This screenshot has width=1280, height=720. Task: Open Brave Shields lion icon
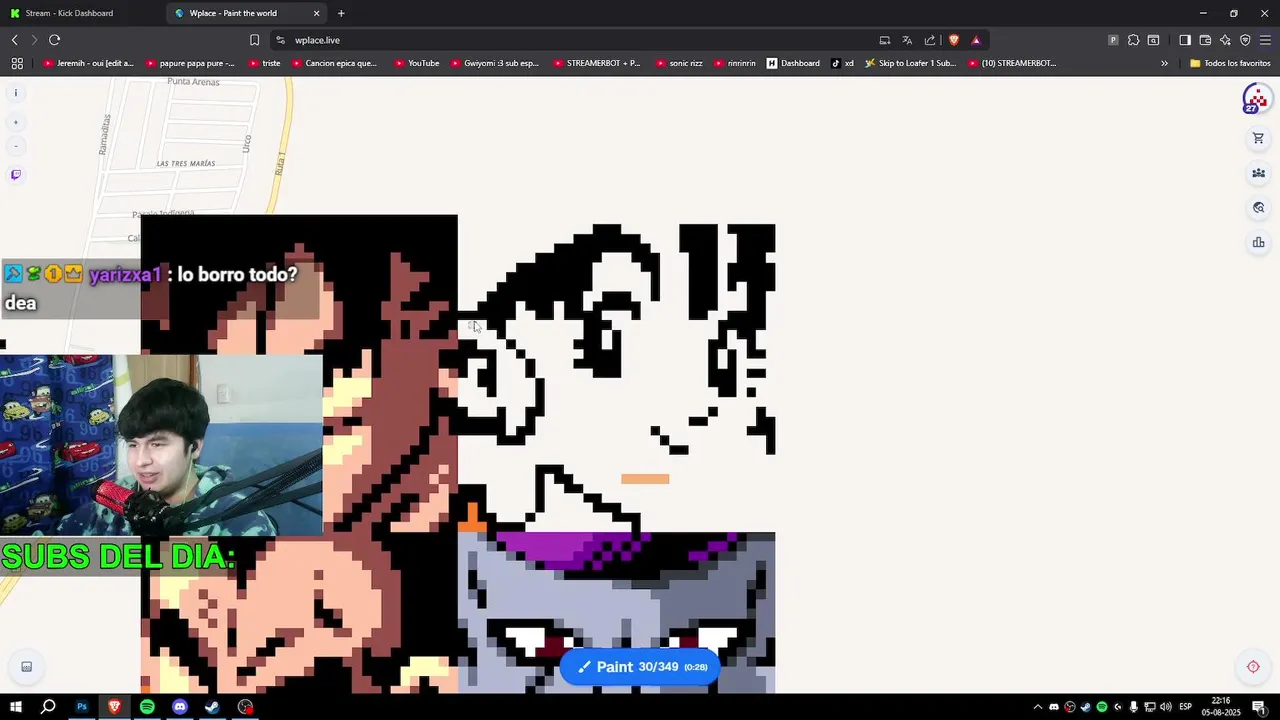point(953,40)
